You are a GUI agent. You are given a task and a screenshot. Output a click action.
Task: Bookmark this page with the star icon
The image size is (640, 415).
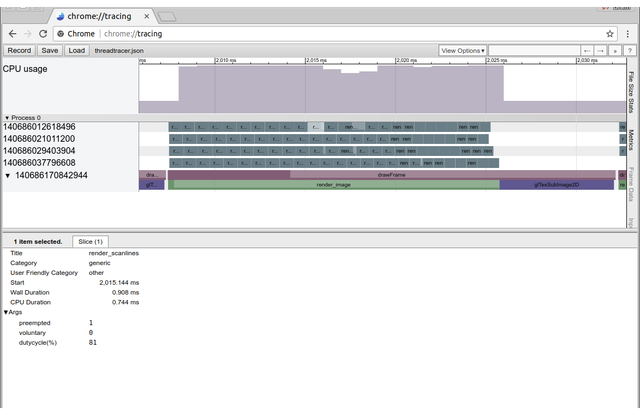pyautogui.click(x=610, y=34)
